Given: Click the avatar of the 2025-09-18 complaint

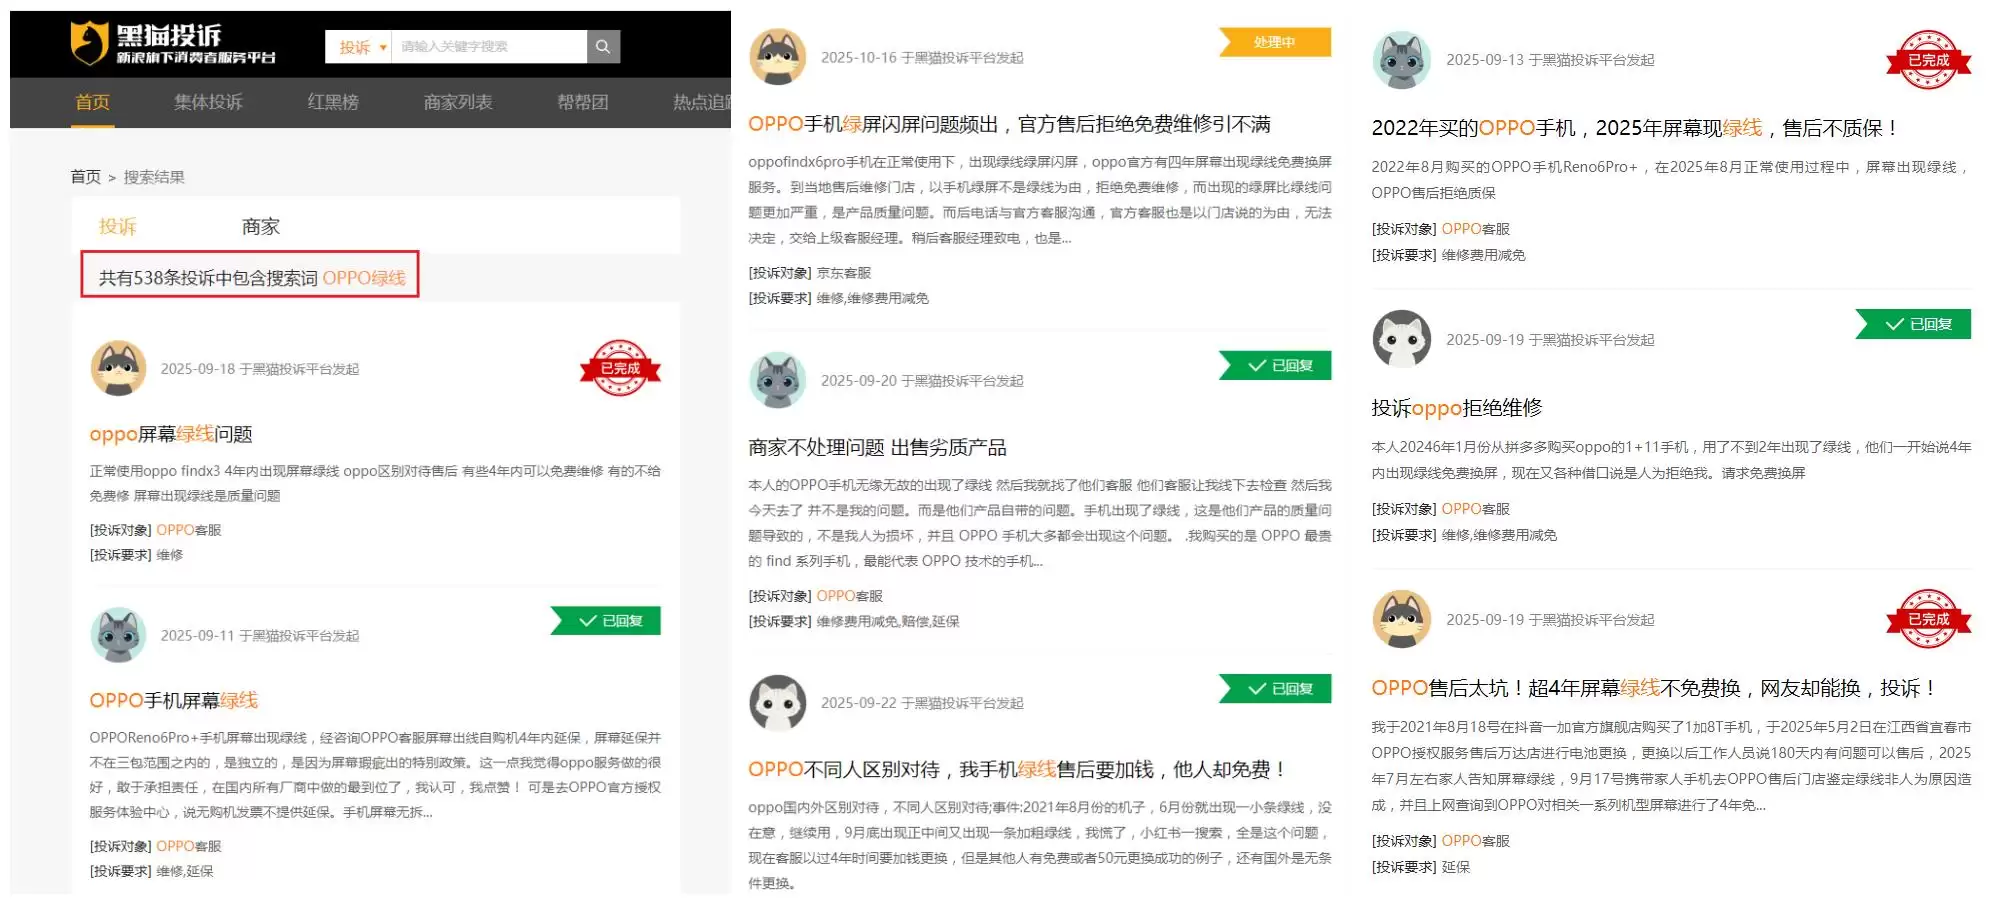Looking at the screenshot, I should (118, 368).
